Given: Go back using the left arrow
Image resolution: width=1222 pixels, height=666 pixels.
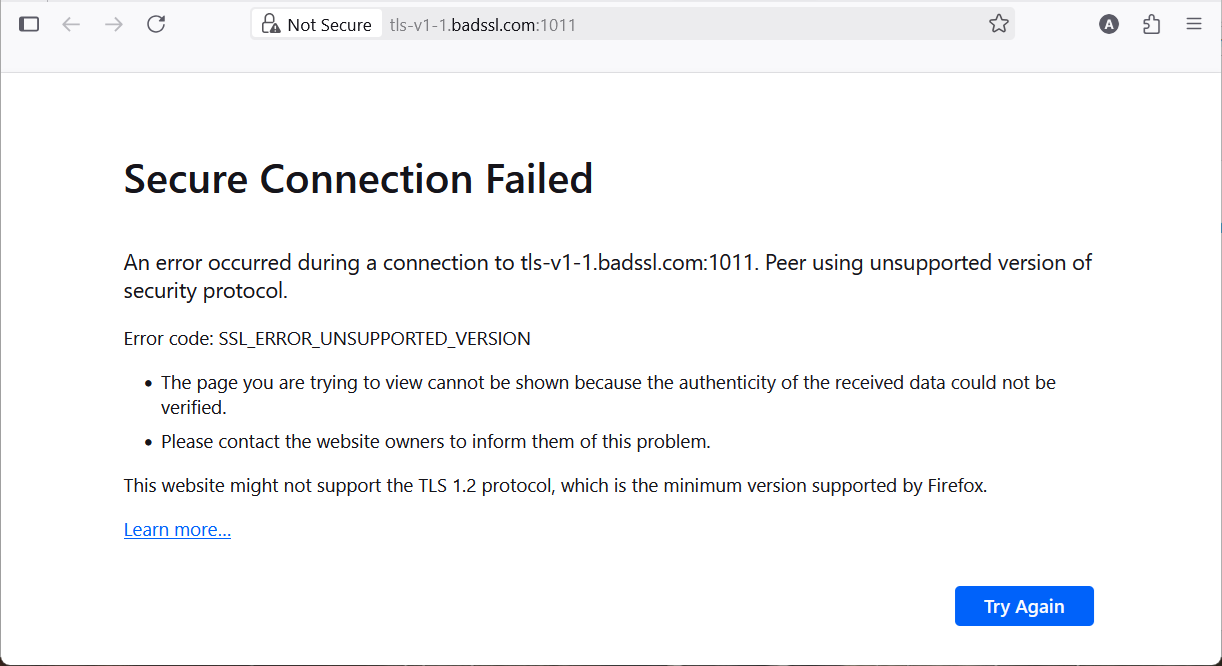Looking at the screenshot, I should 71,24.
